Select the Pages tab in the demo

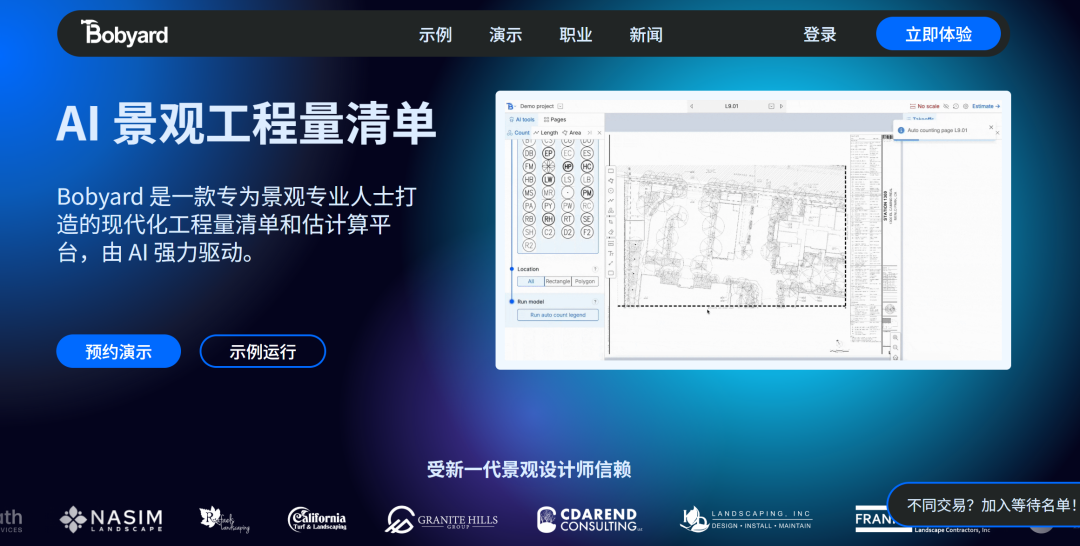pyautogui.click(x=555, y=120)
